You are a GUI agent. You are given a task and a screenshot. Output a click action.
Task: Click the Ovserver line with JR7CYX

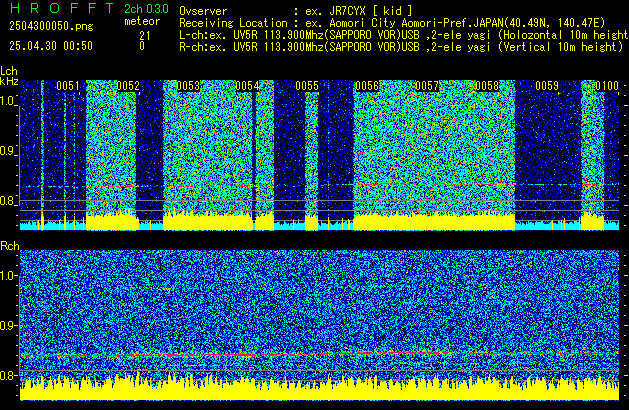296,11
